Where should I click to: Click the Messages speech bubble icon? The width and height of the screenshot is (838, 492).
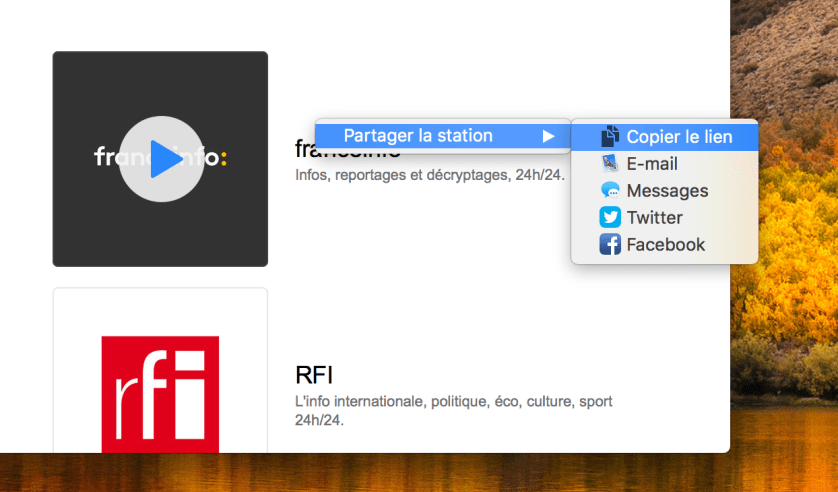(x=610, y=190)
